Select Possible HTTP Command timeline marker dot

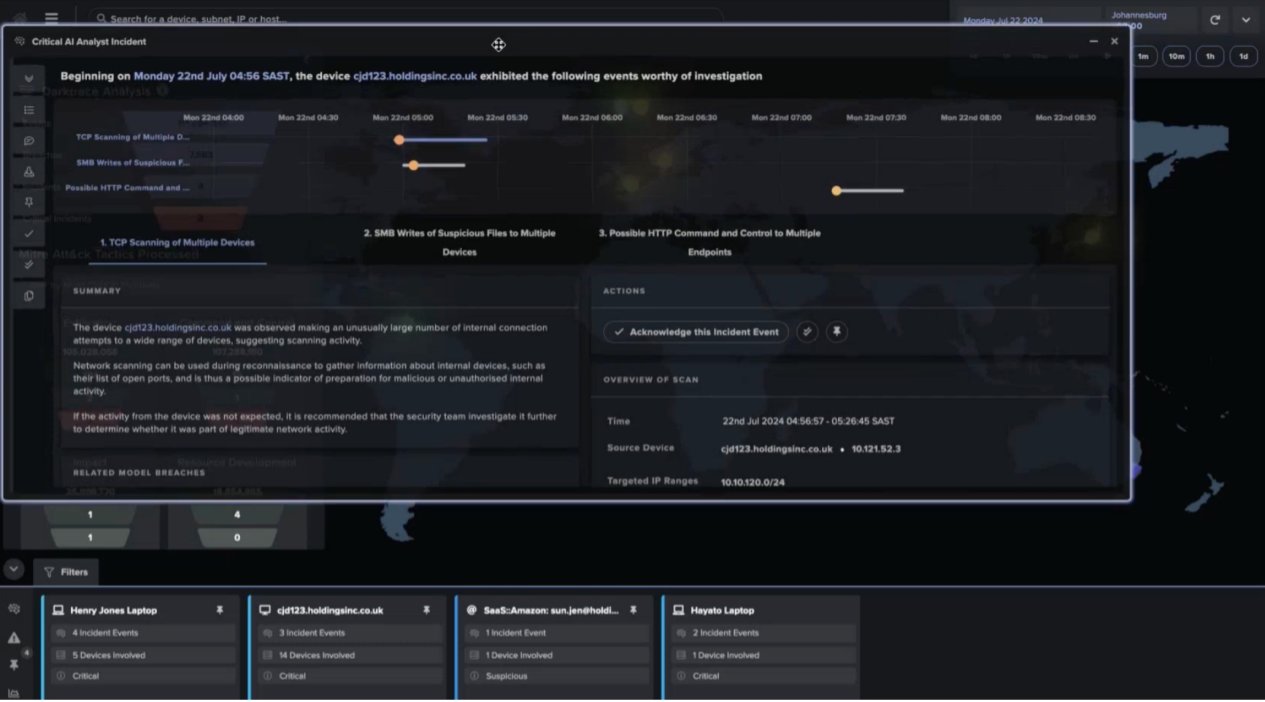[837, 190]
